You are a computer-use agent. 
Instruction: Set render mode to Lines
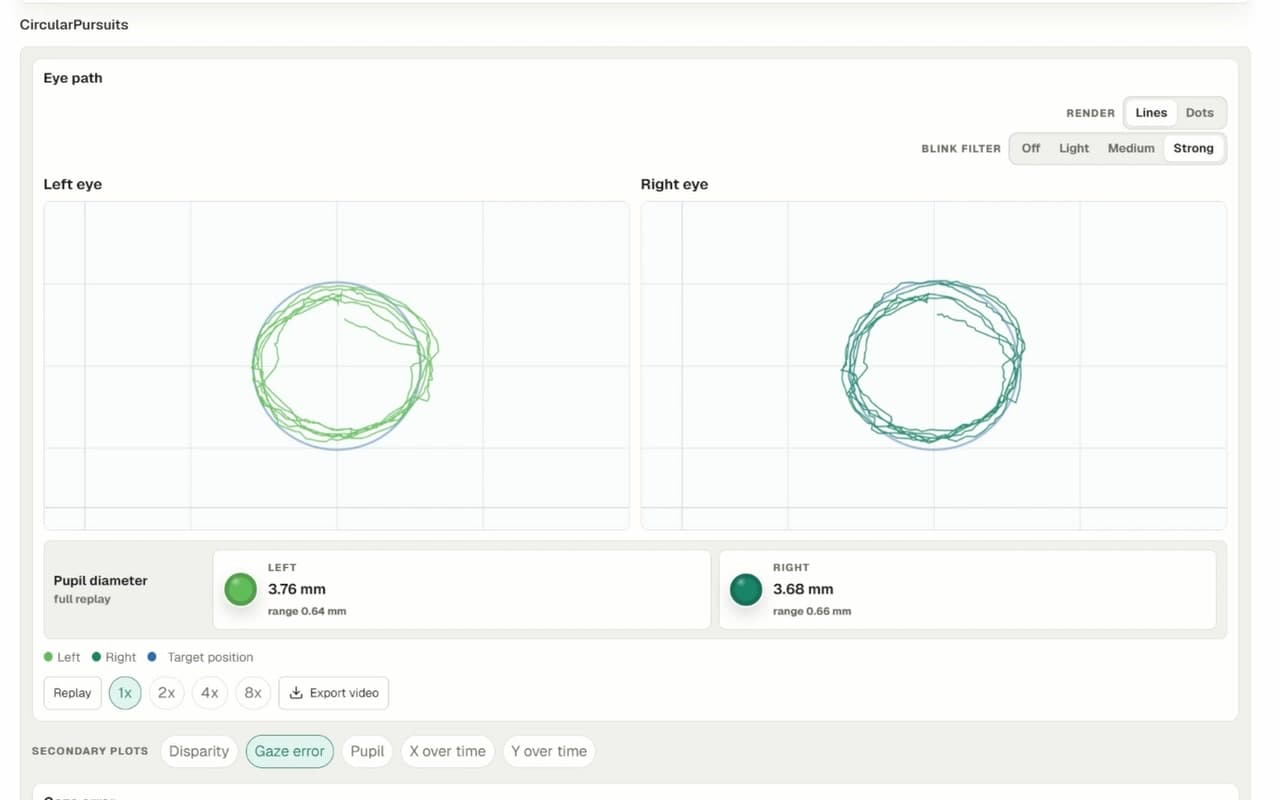click(x=1151, y=113)
